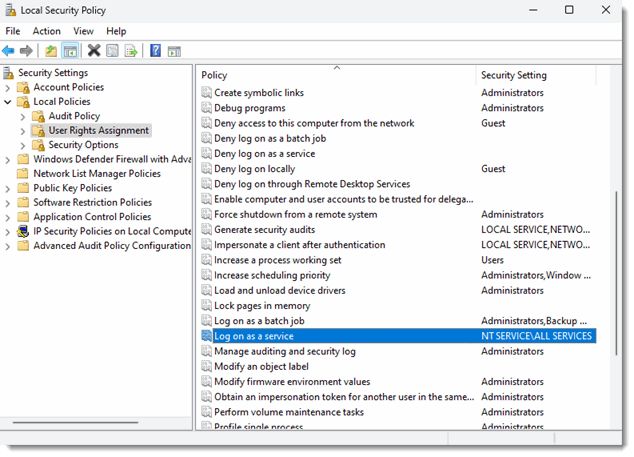Click the Account Policies folder icon
Screen dimensions: 634x457
click(x=23, y=87)
